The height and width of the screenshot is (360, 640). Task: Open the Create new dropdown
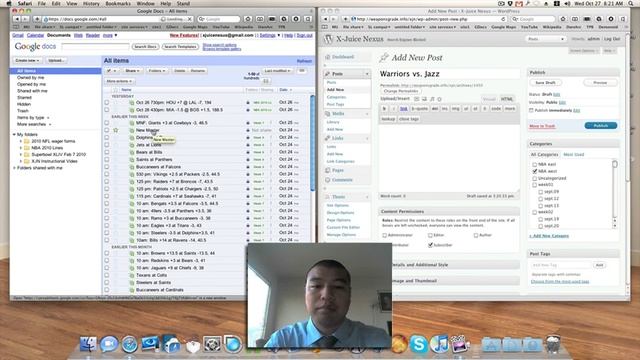click(27, 60)
